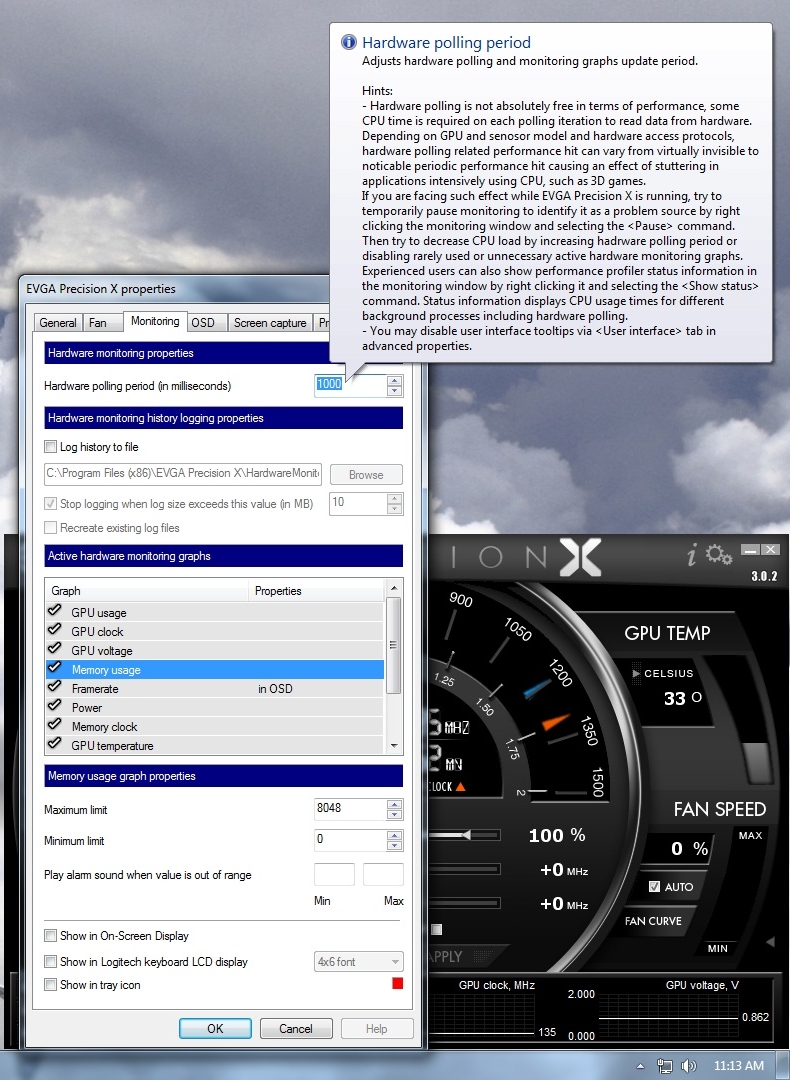Open the settings gears in Precision X
Viewport: 790px width, 1080px height.
pos(719,554)
